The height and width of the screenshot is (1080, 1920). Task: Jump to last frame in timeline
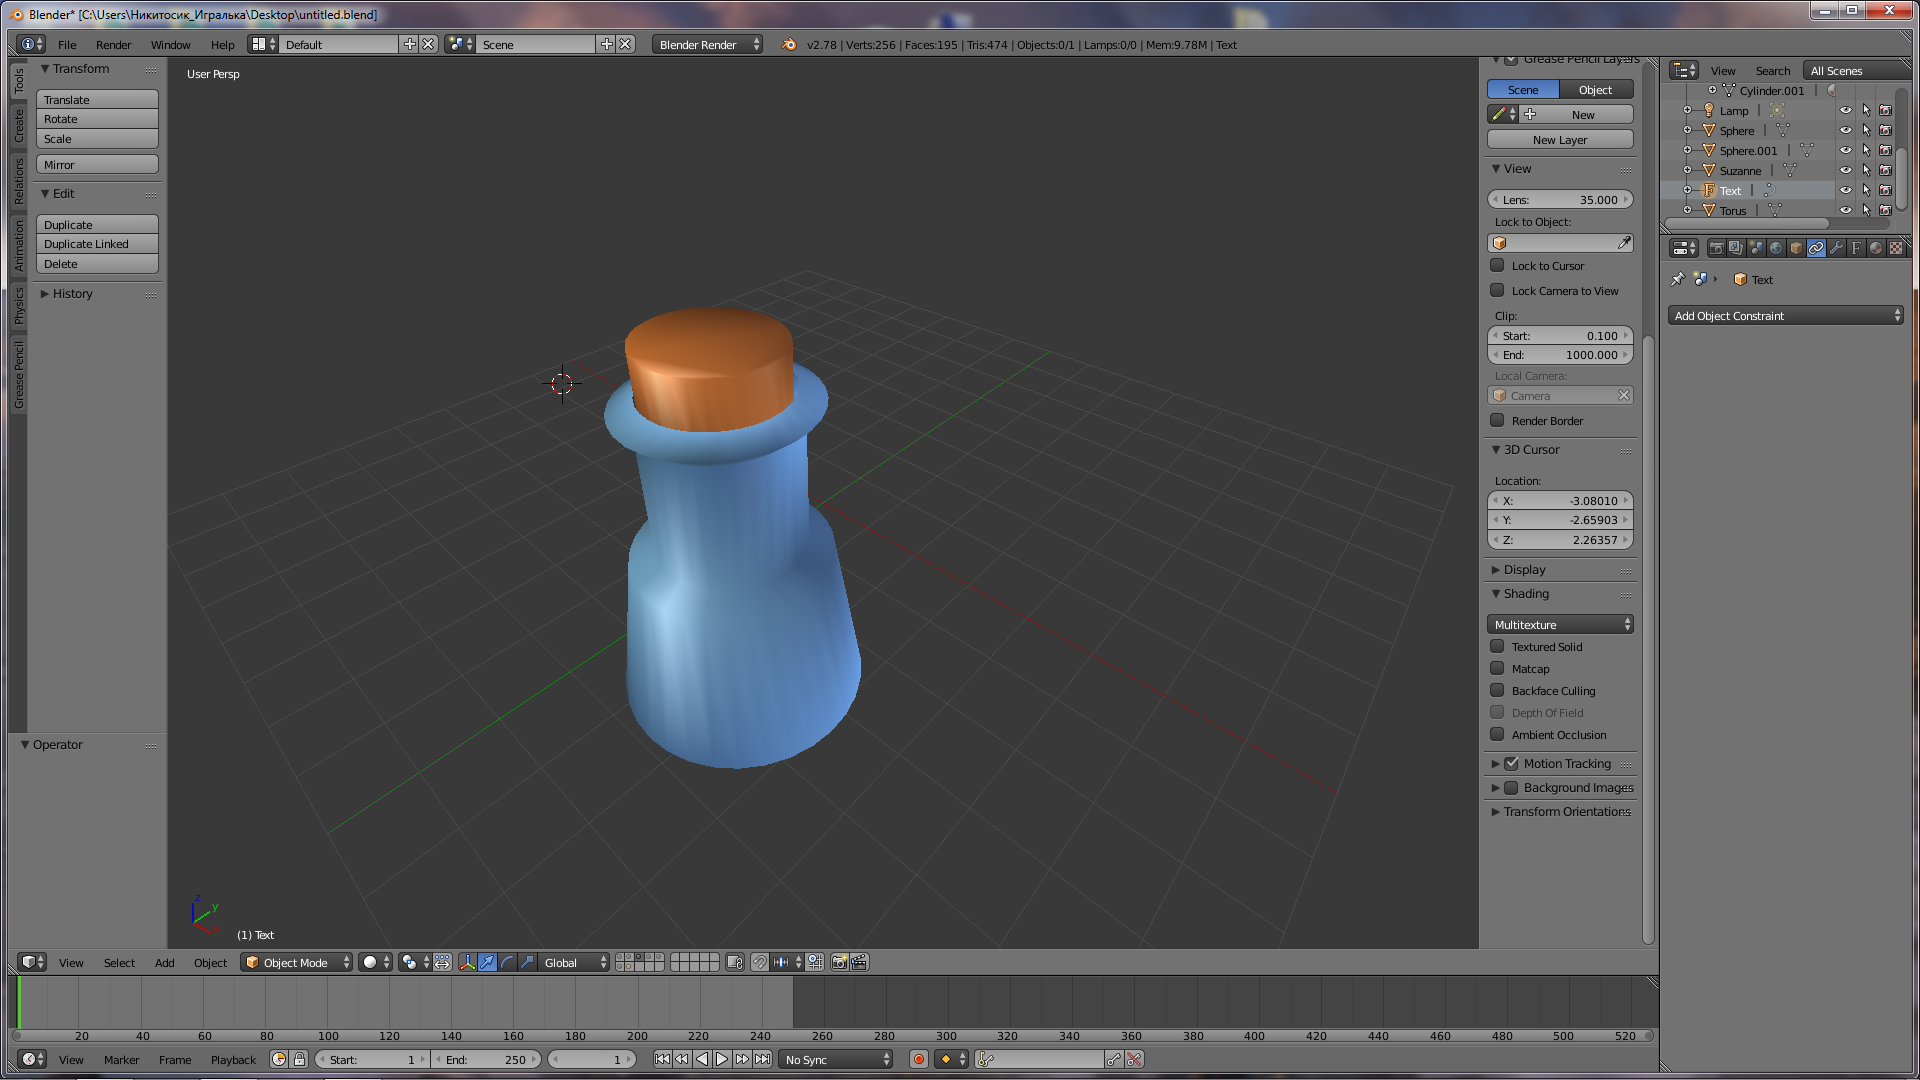pos(762,1060)
